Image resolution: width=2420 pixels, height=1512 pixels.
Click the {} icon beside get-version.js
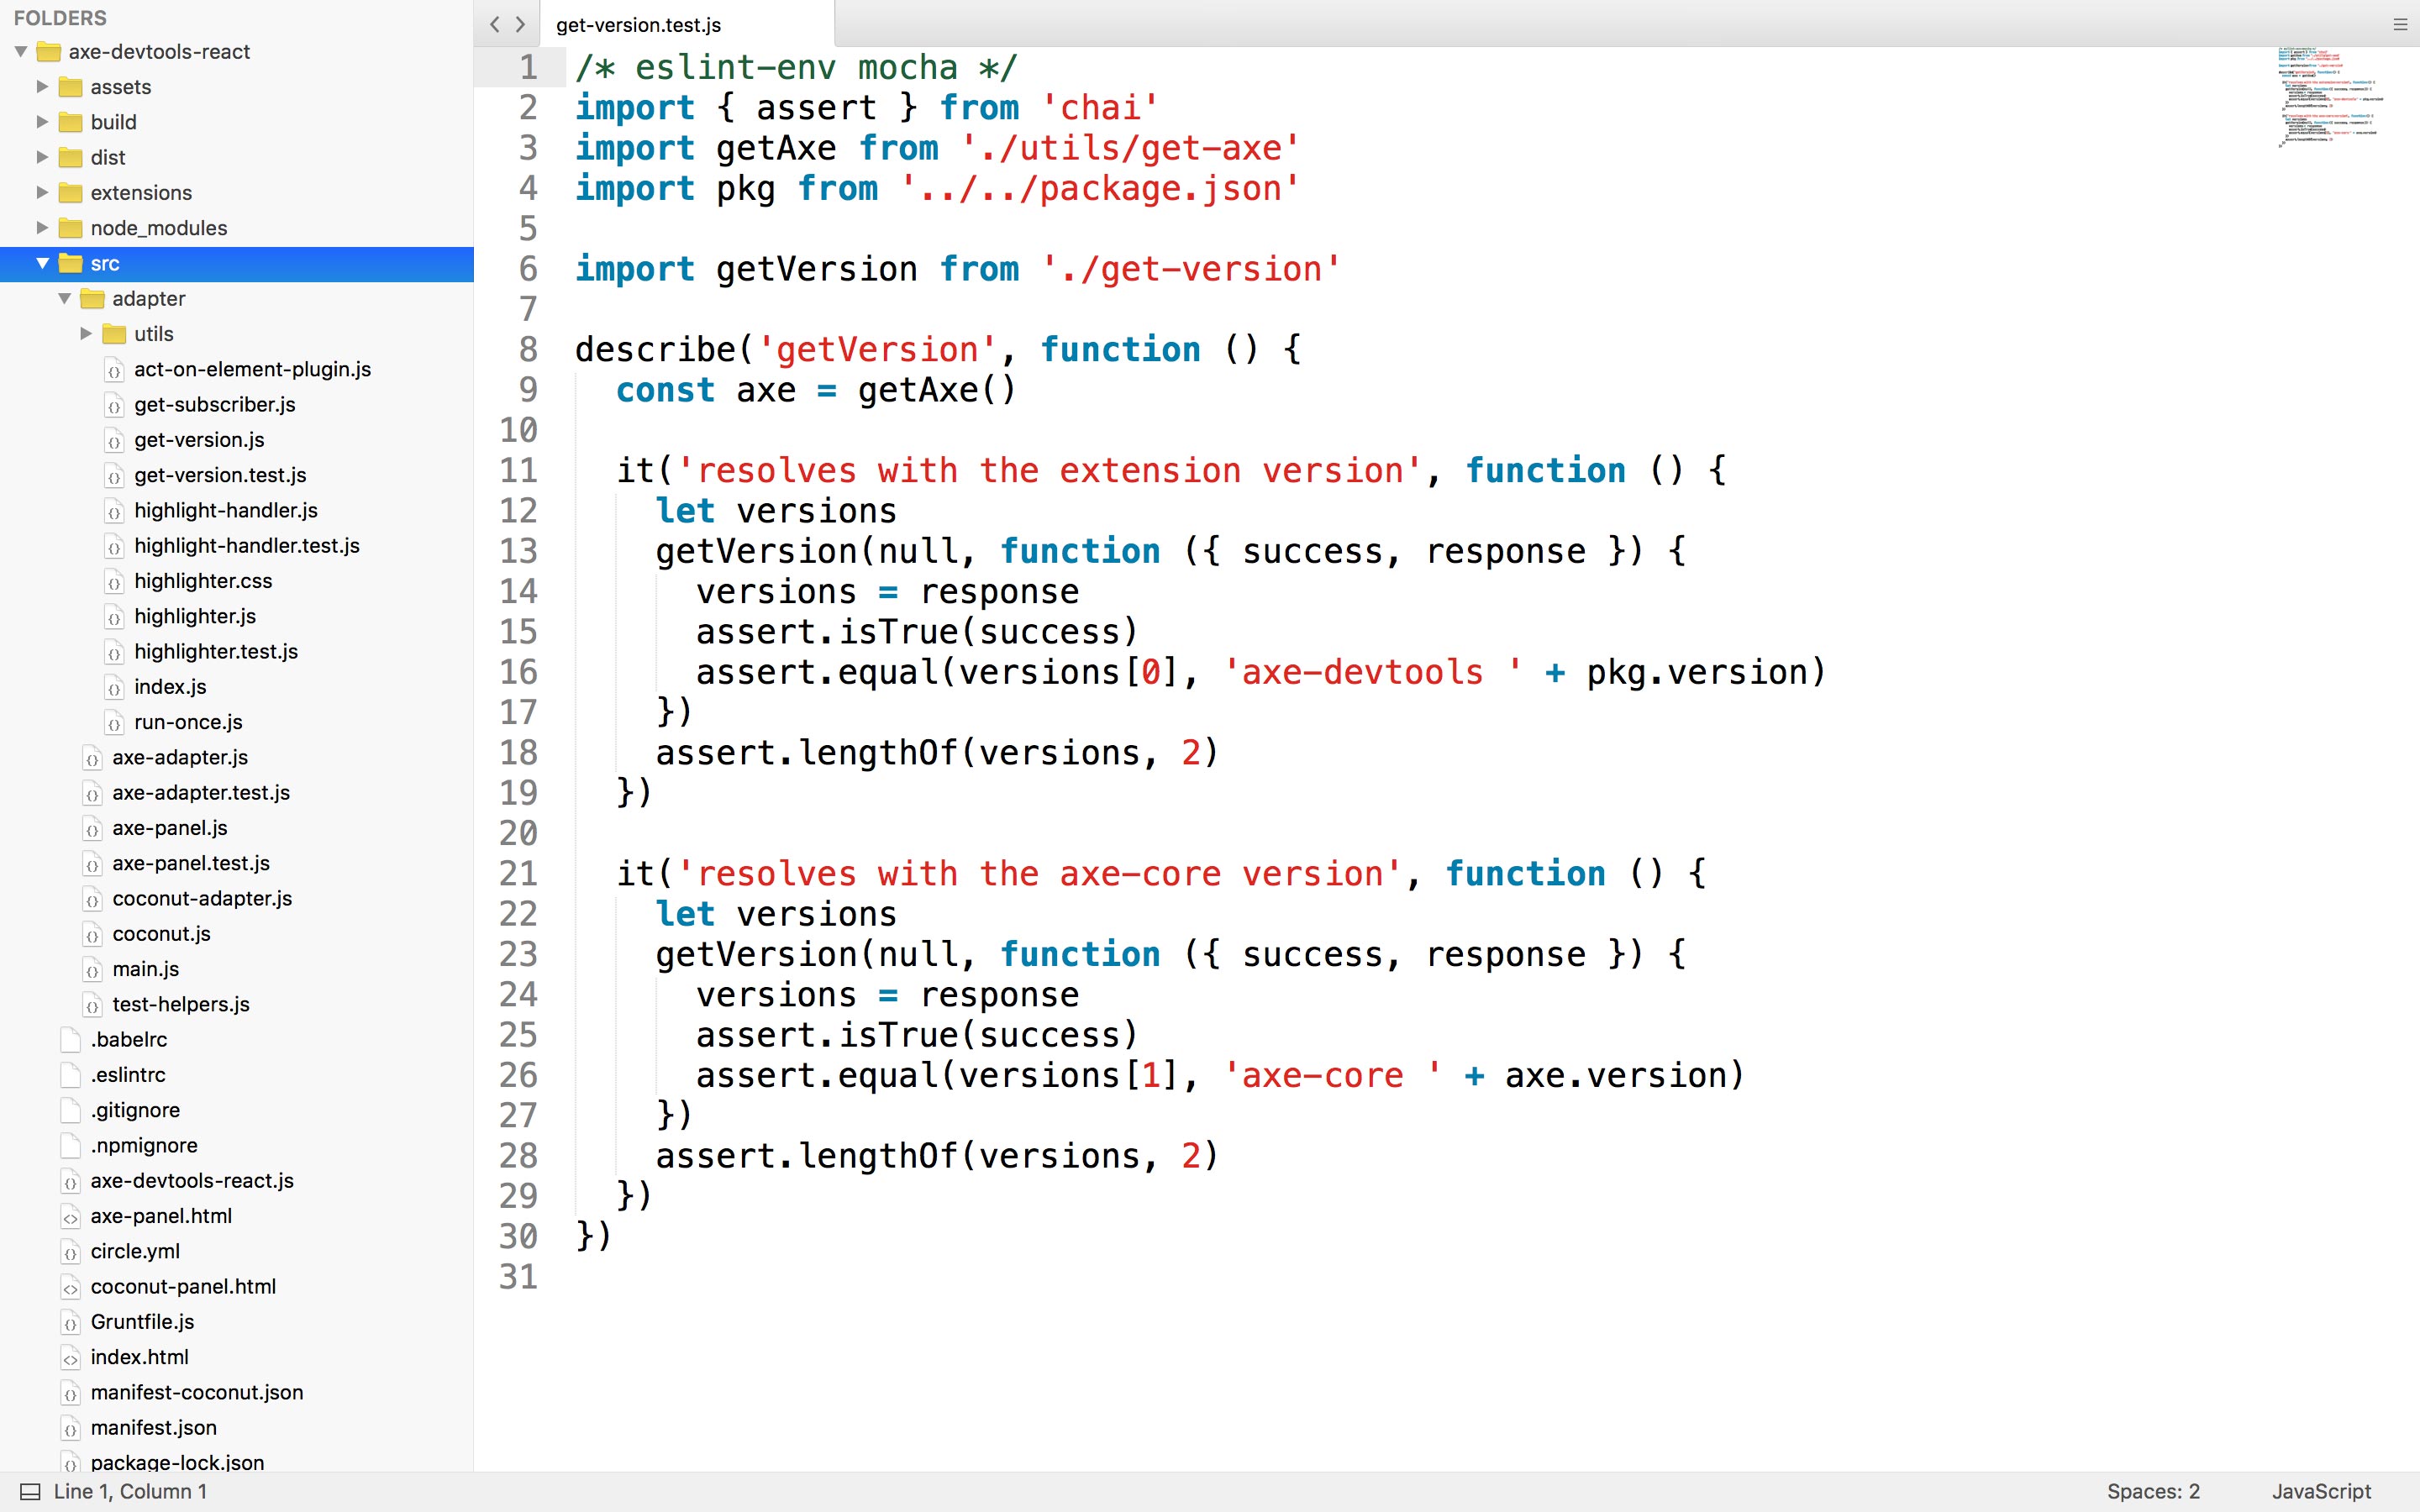115,440
